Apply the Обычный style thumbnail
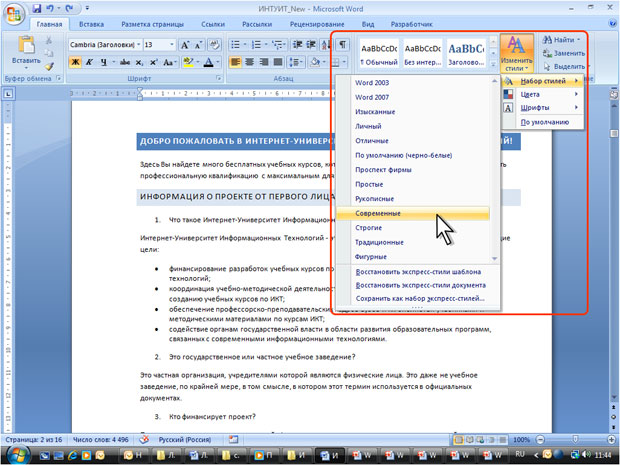 tap(379, 54)
